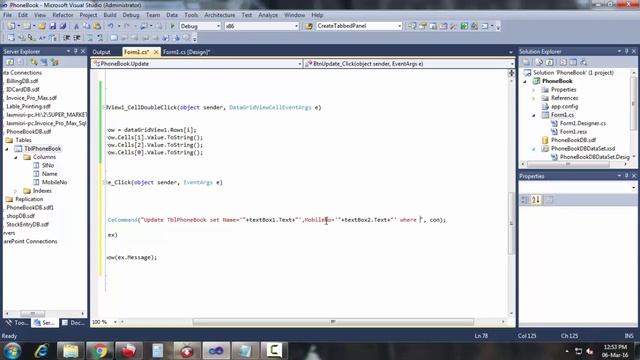
Task: Open the File menu
Action: click(x=7, y=15)
